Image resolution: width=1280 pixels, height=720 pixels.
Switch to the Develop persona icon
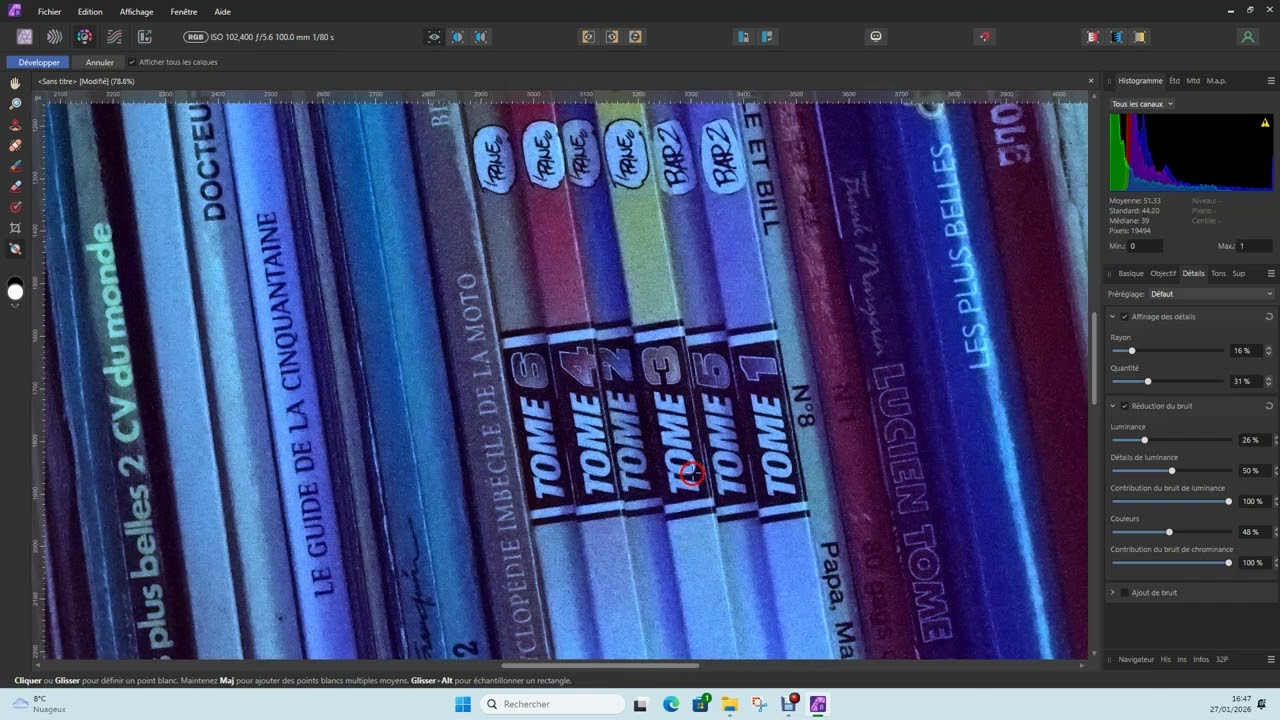point(85,37)
